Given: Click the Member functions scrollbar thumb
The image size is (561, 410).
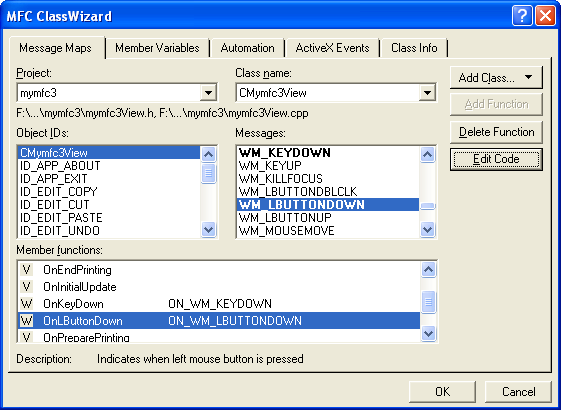Looking at the screenshot, I should tap(428, 302).
